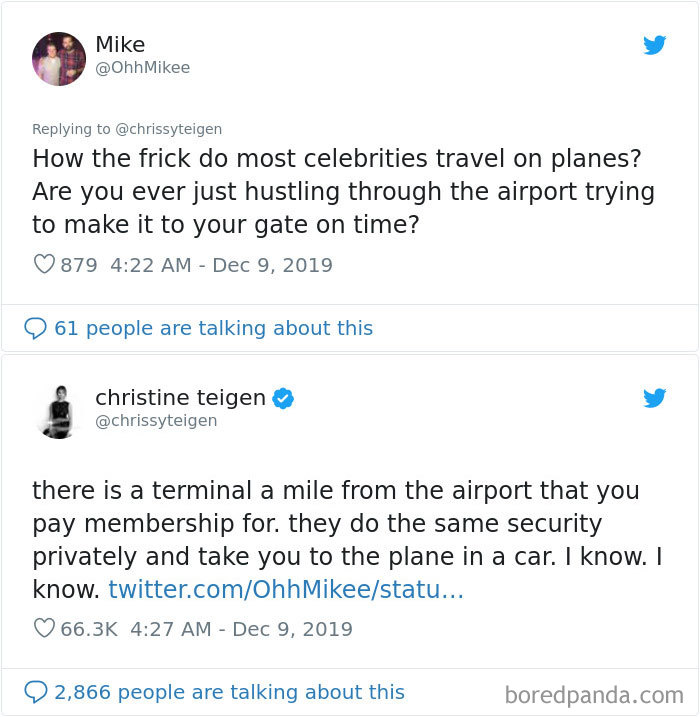Viewport: 700px width, 717px height.
Task: Click the 'Replying to @chrissyteigen' link
Action: [x=127, y=129]
